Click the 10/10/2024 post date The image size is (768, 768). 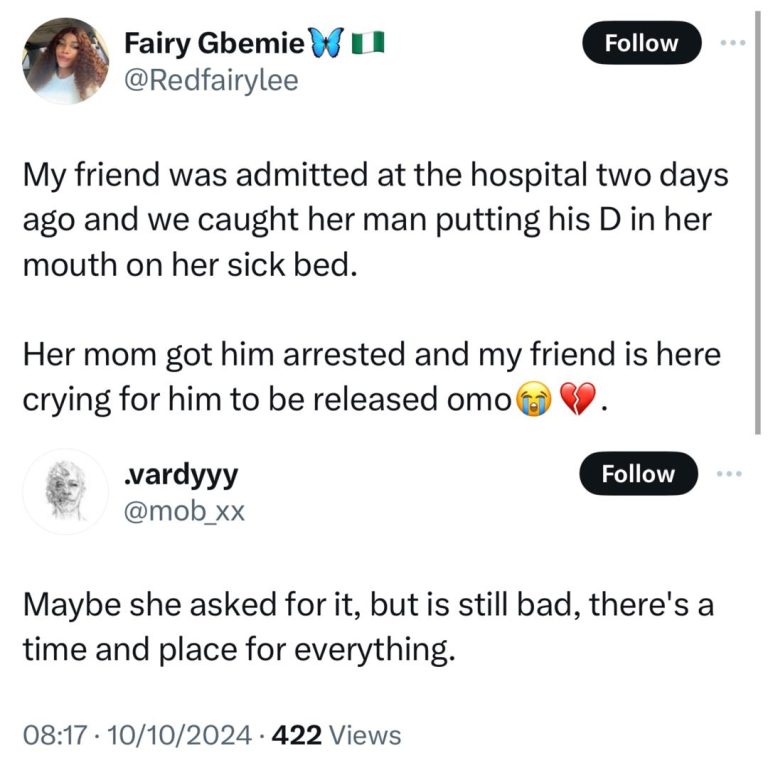(x=157, y=736)
